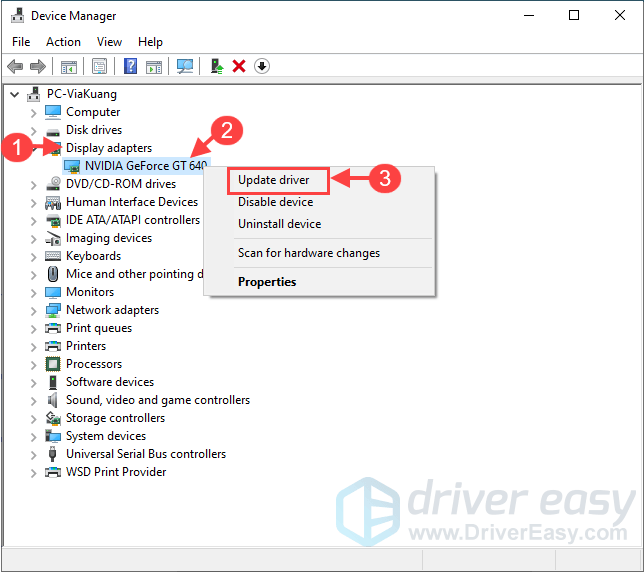
Task: Click the Sound controllers speaker icon
Action: [53, 400]
